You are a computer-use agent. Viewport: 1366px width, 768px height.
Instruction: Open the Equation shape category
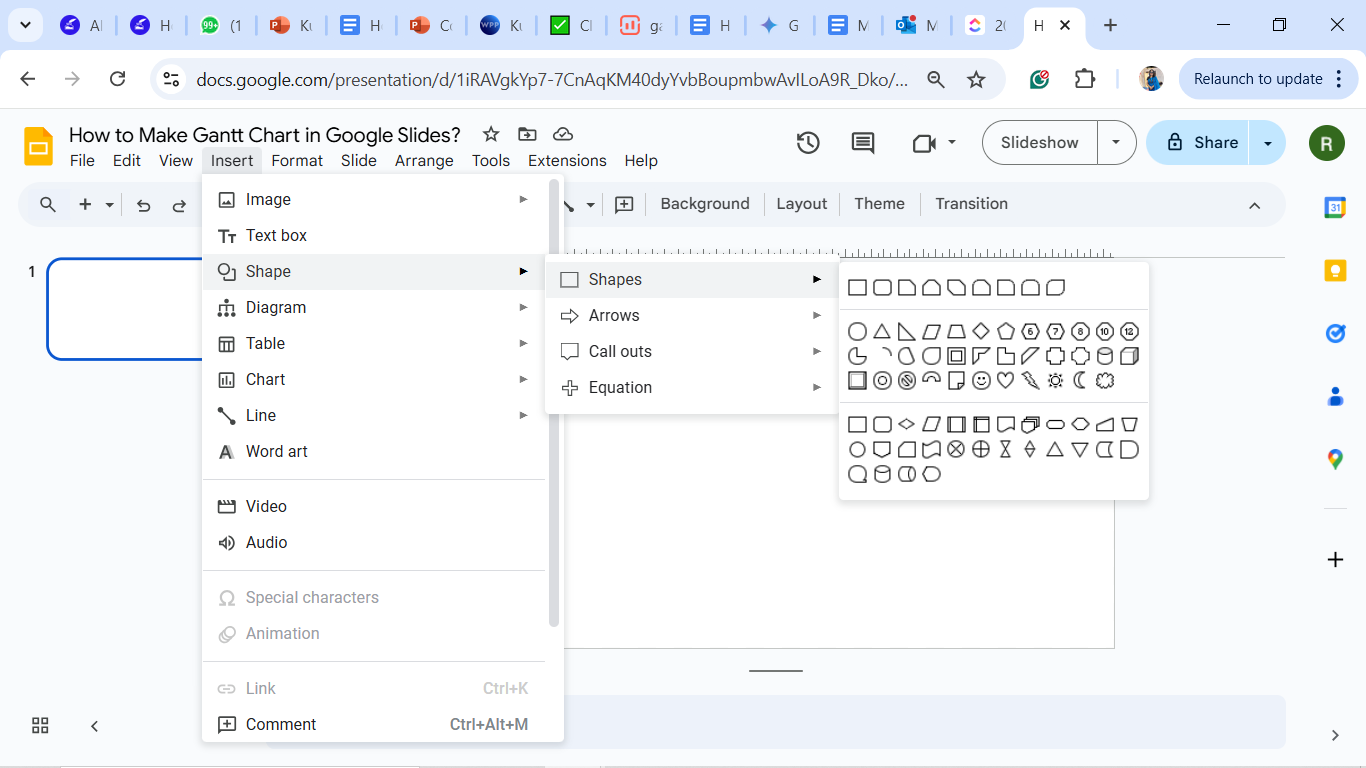(x=692, y=387)
